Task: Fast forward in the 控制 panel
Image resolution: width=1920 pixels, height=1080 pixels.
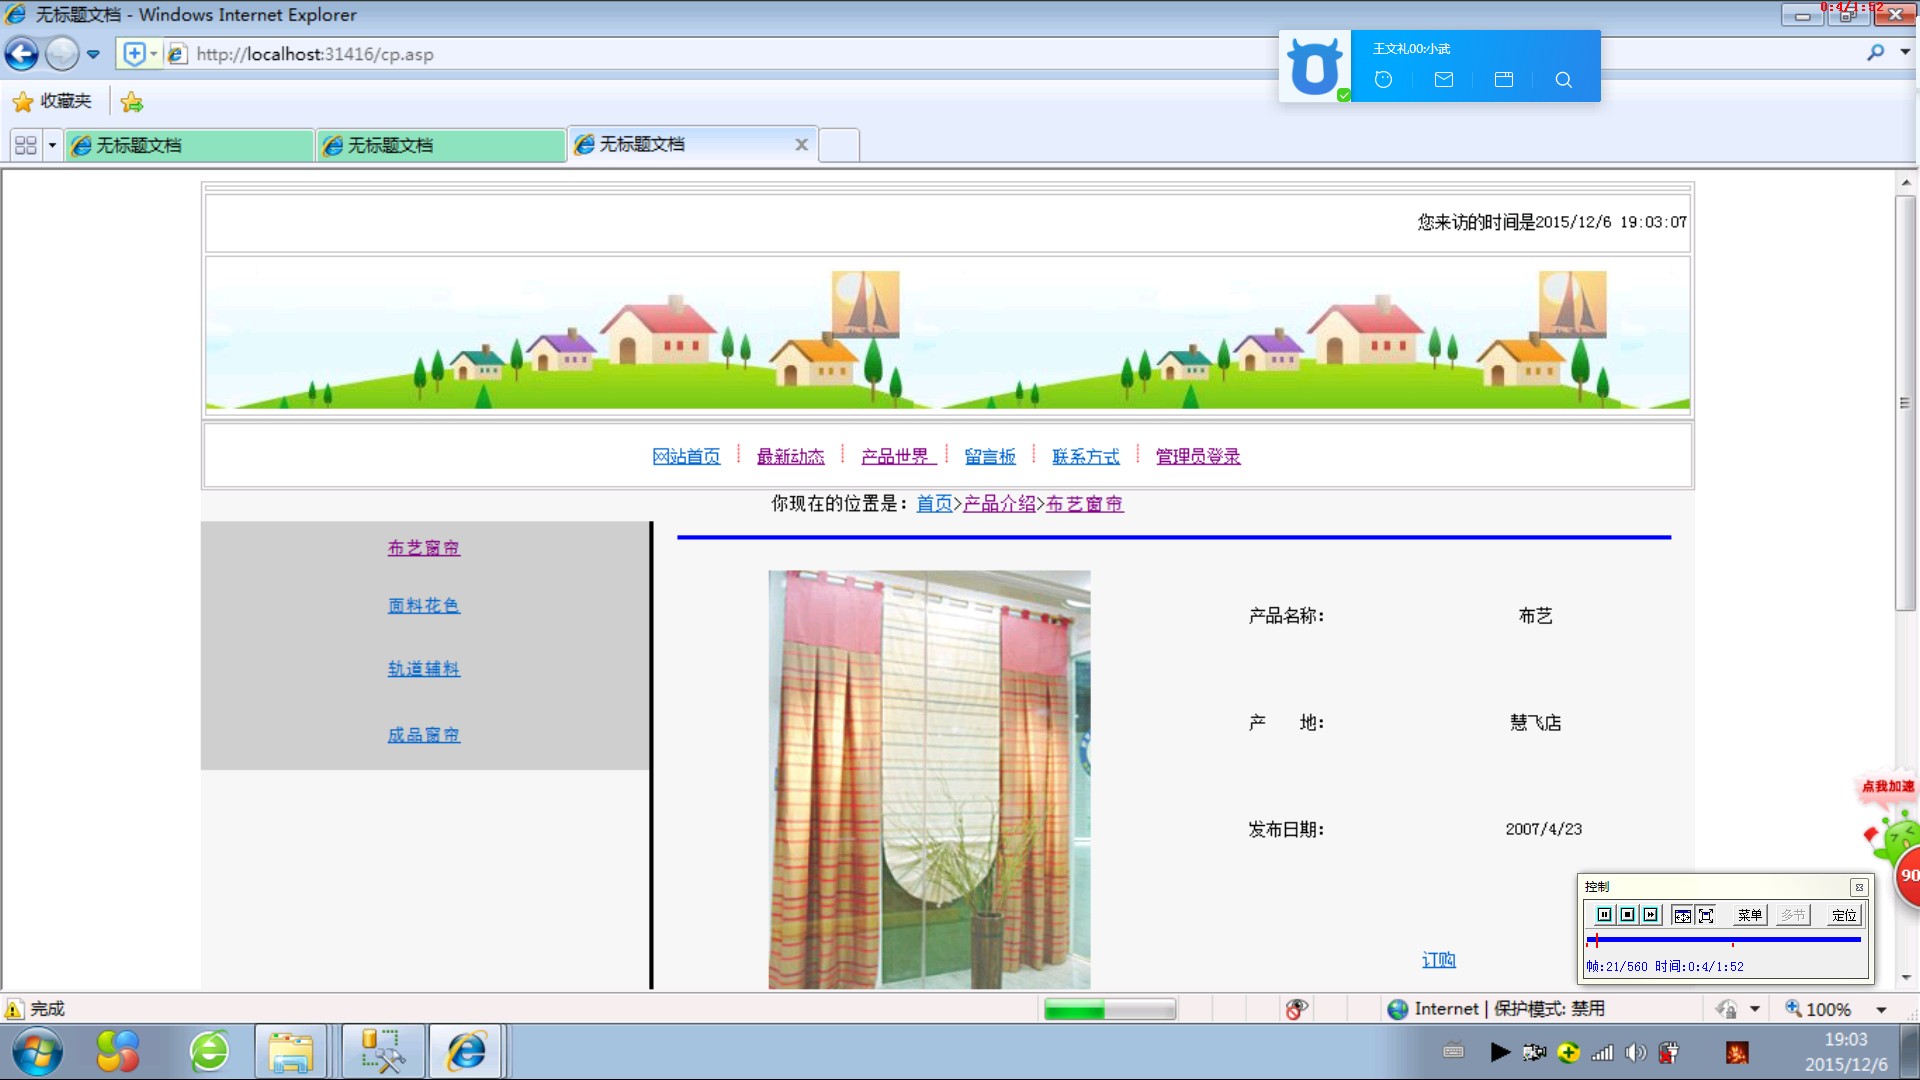Action: tap(1650, 915)
